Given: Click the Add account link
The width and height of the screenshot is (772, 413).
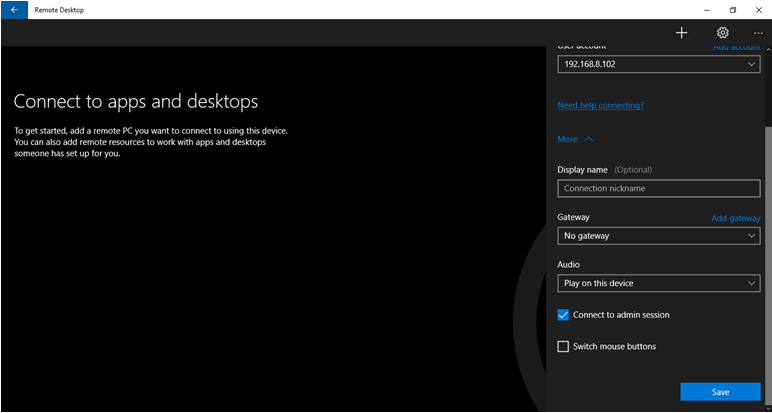Looking at the screenshot, I should pyautogui.click(x=737, y=47).
